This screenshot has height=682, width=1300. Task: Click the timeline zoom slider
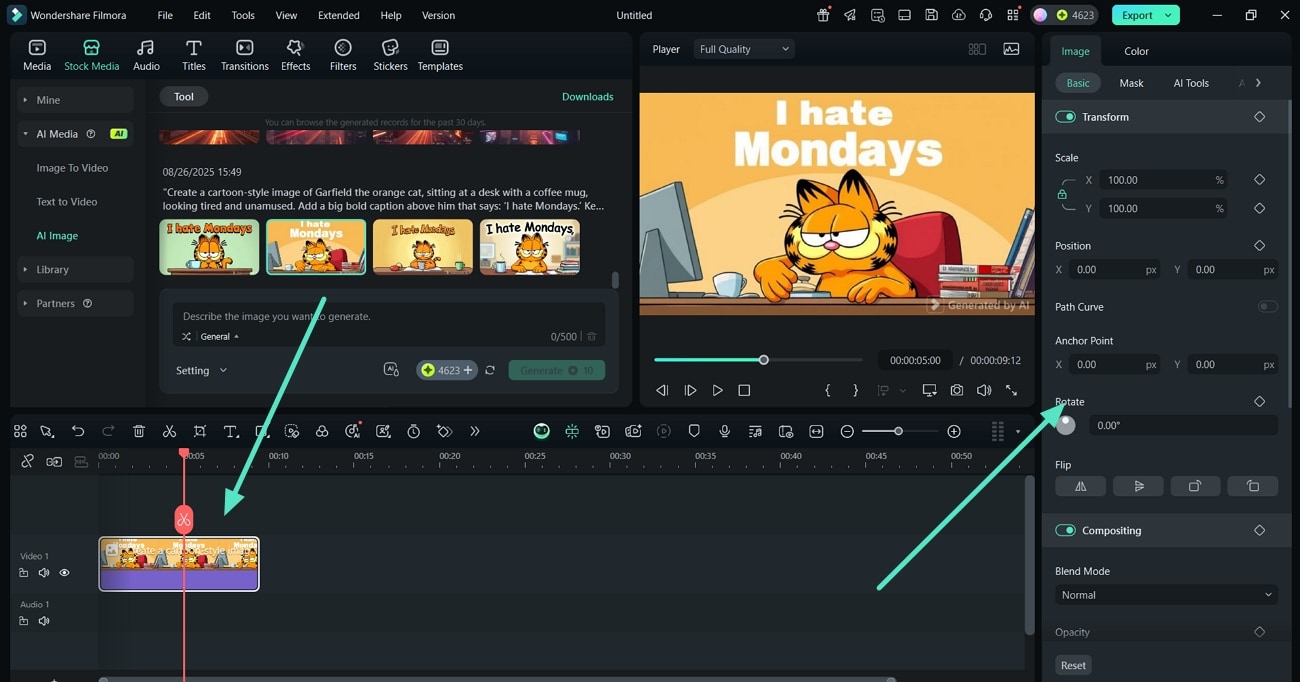click(x=898, y=431)
